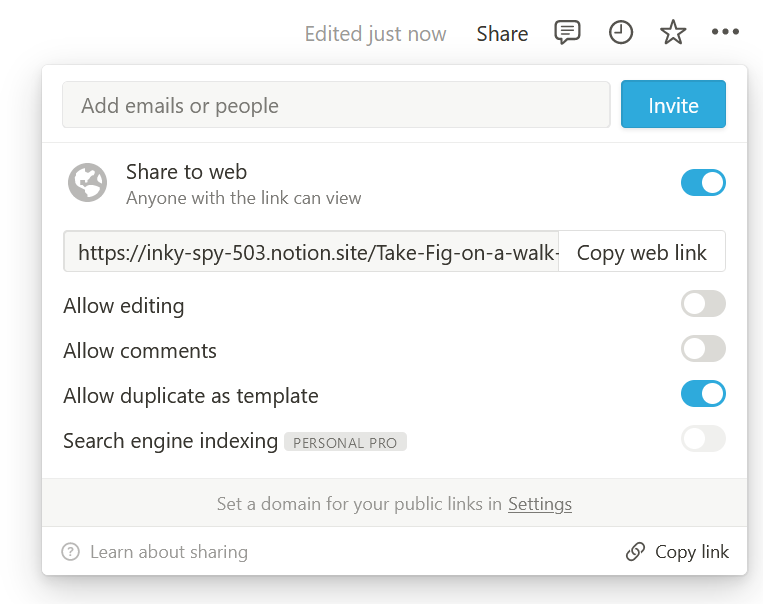Click the chain link icon at bottom
The height and width of the screenshot is (604, 763).
click(635, 552)
